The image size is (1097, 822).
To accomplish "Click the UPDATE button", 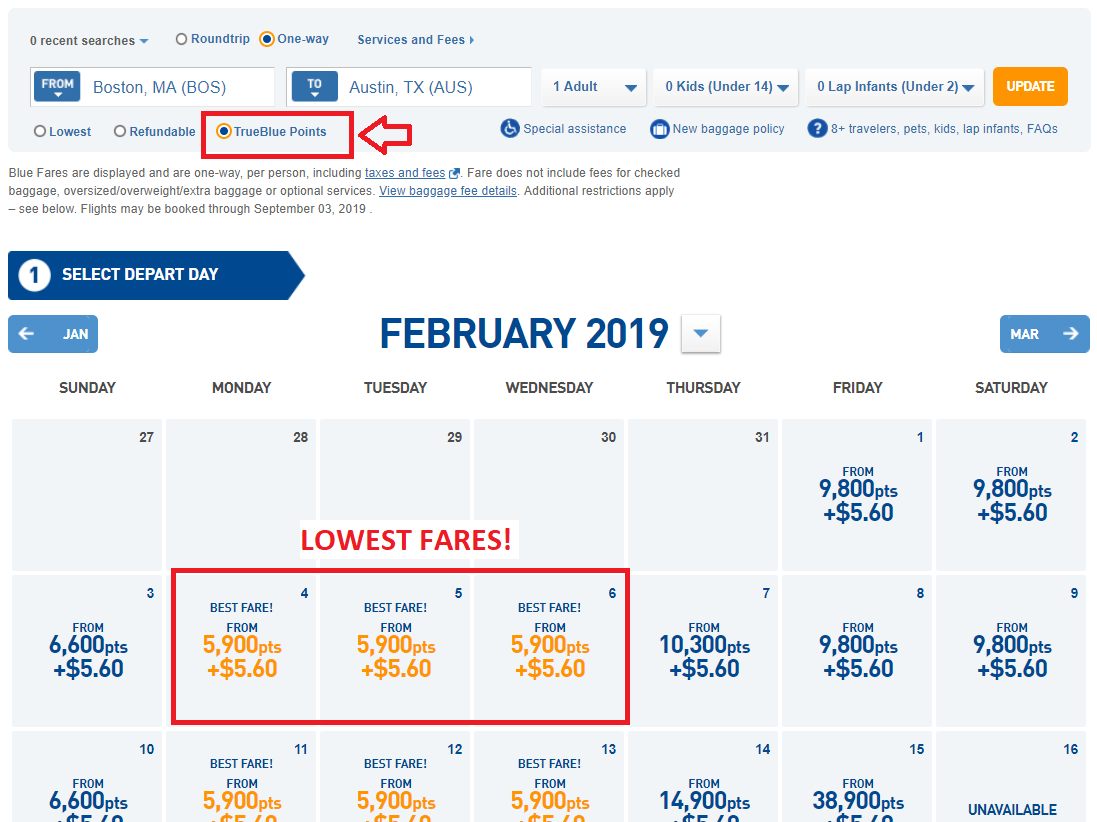I will tap(1030, 87).
